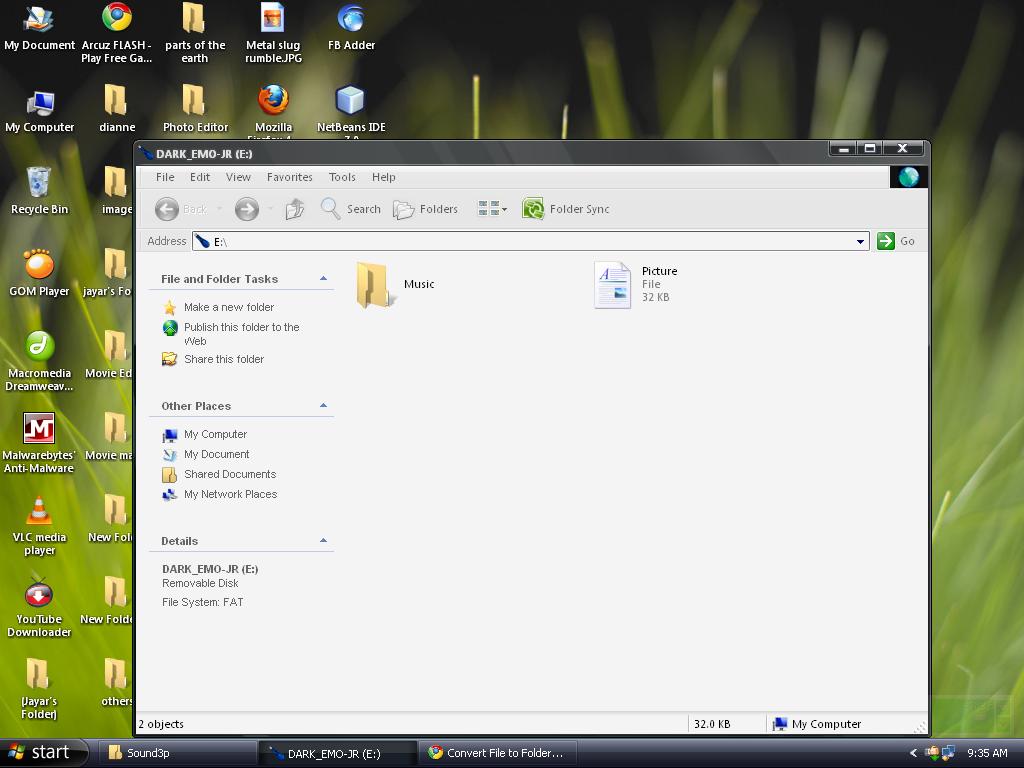Click the Up one level folder icon

point(294,208)
